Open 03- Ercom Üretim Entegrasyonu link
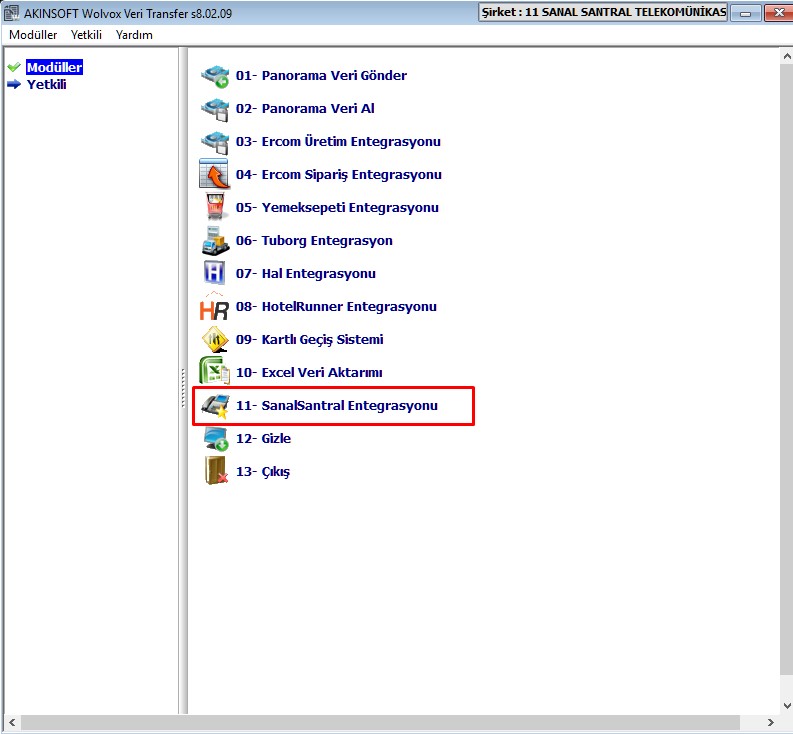 338,141
